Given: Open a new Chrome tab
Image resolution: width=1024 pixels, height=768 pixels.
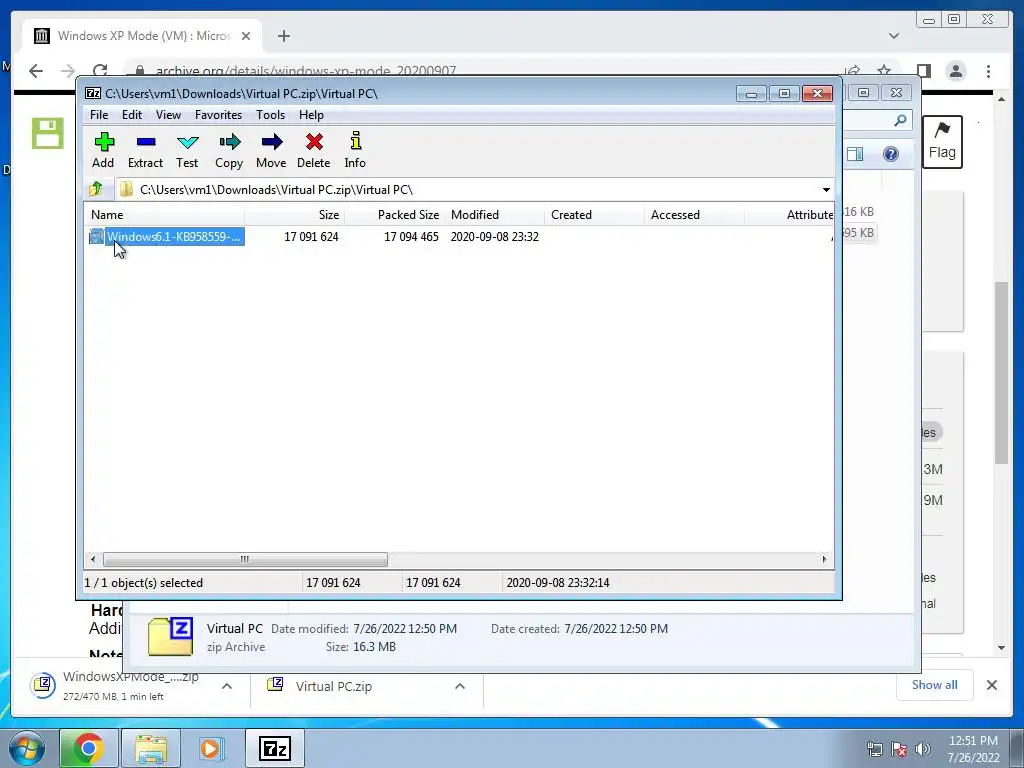Looking at the screenshot, I should (x=283, y=36).
